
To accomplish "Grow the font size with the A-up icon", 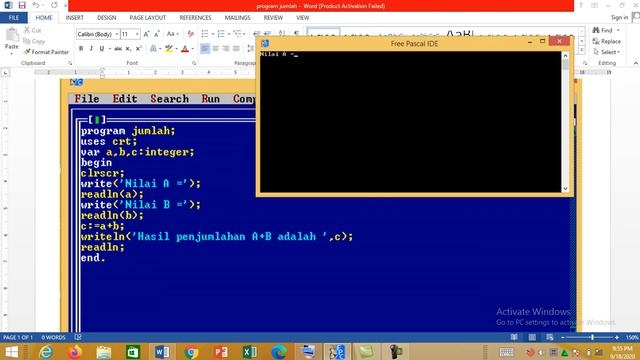I will (x=146, y=34).
